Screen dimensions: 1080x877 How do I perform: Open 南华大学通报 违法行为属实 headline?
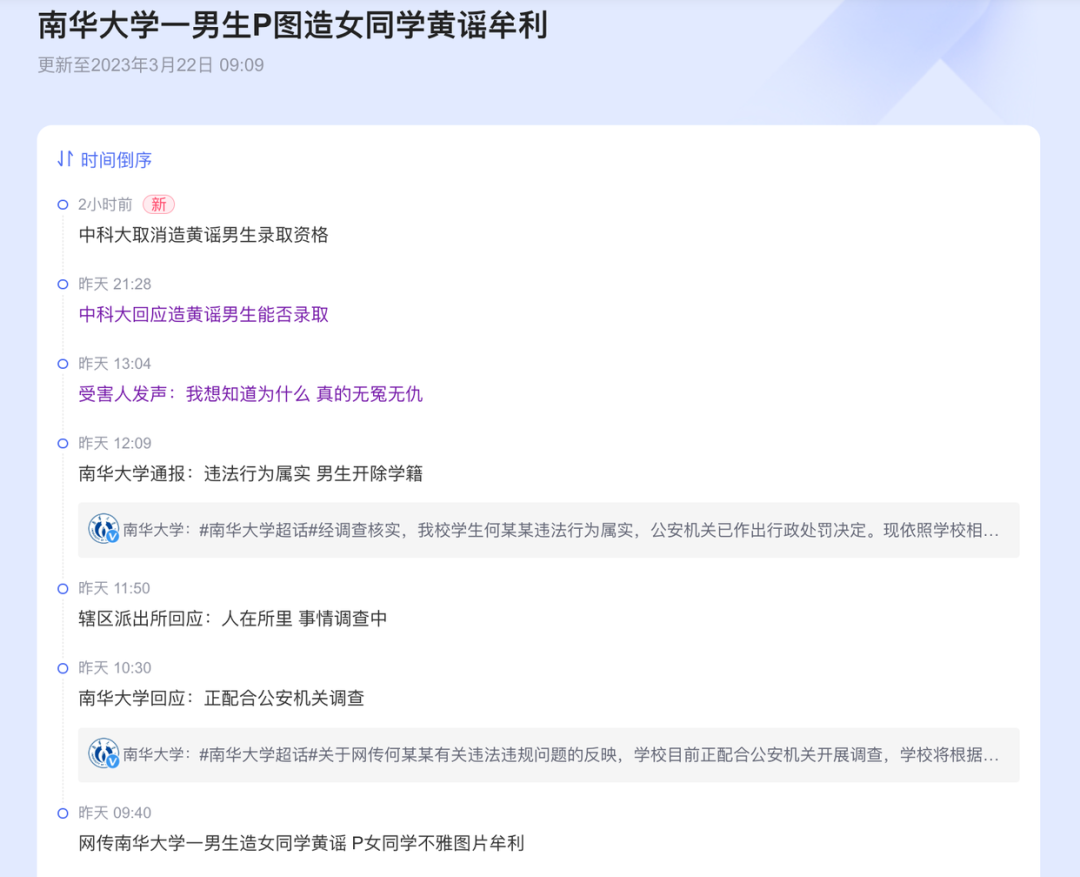250,473
